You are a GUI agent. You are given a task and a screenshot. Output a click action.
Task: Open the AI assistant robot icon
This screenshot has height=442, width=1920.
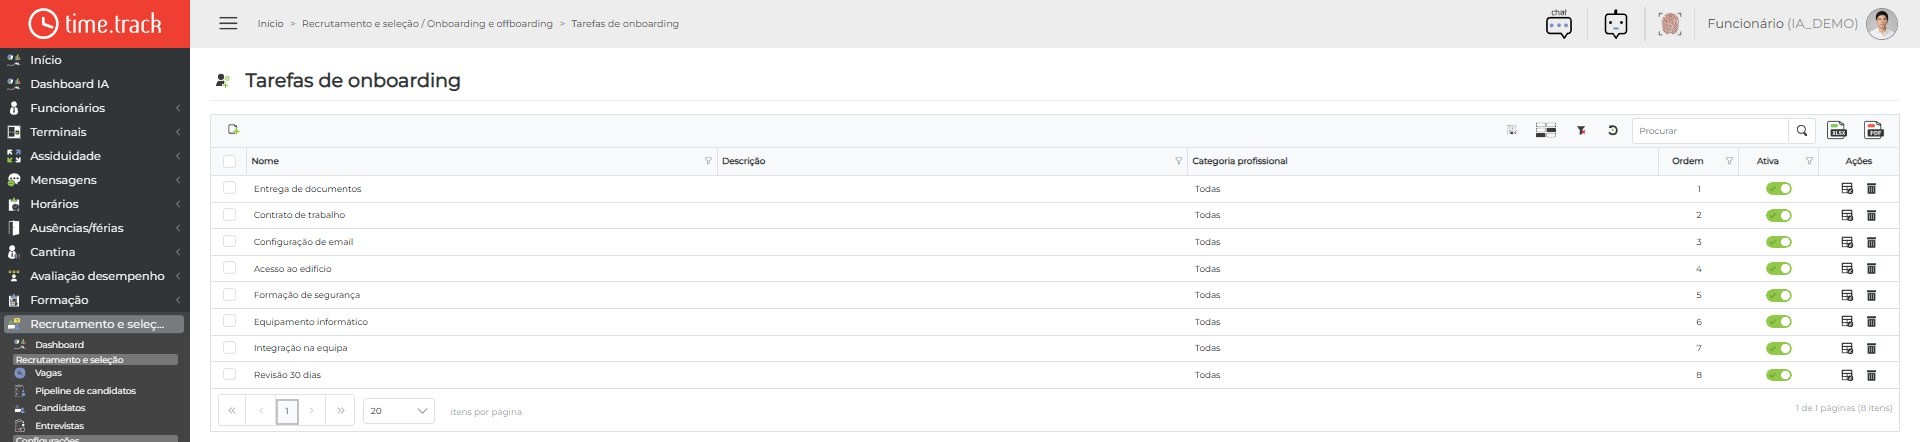pos(1616,23)
